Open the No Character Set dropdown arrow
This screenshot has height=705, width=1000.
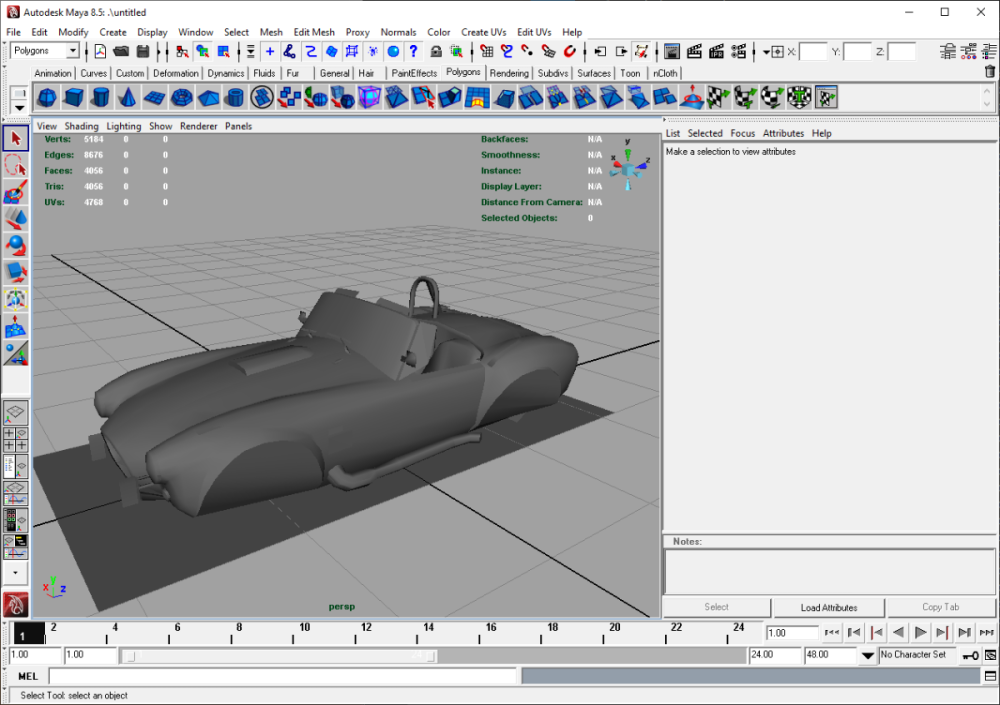tap(868, 655)
